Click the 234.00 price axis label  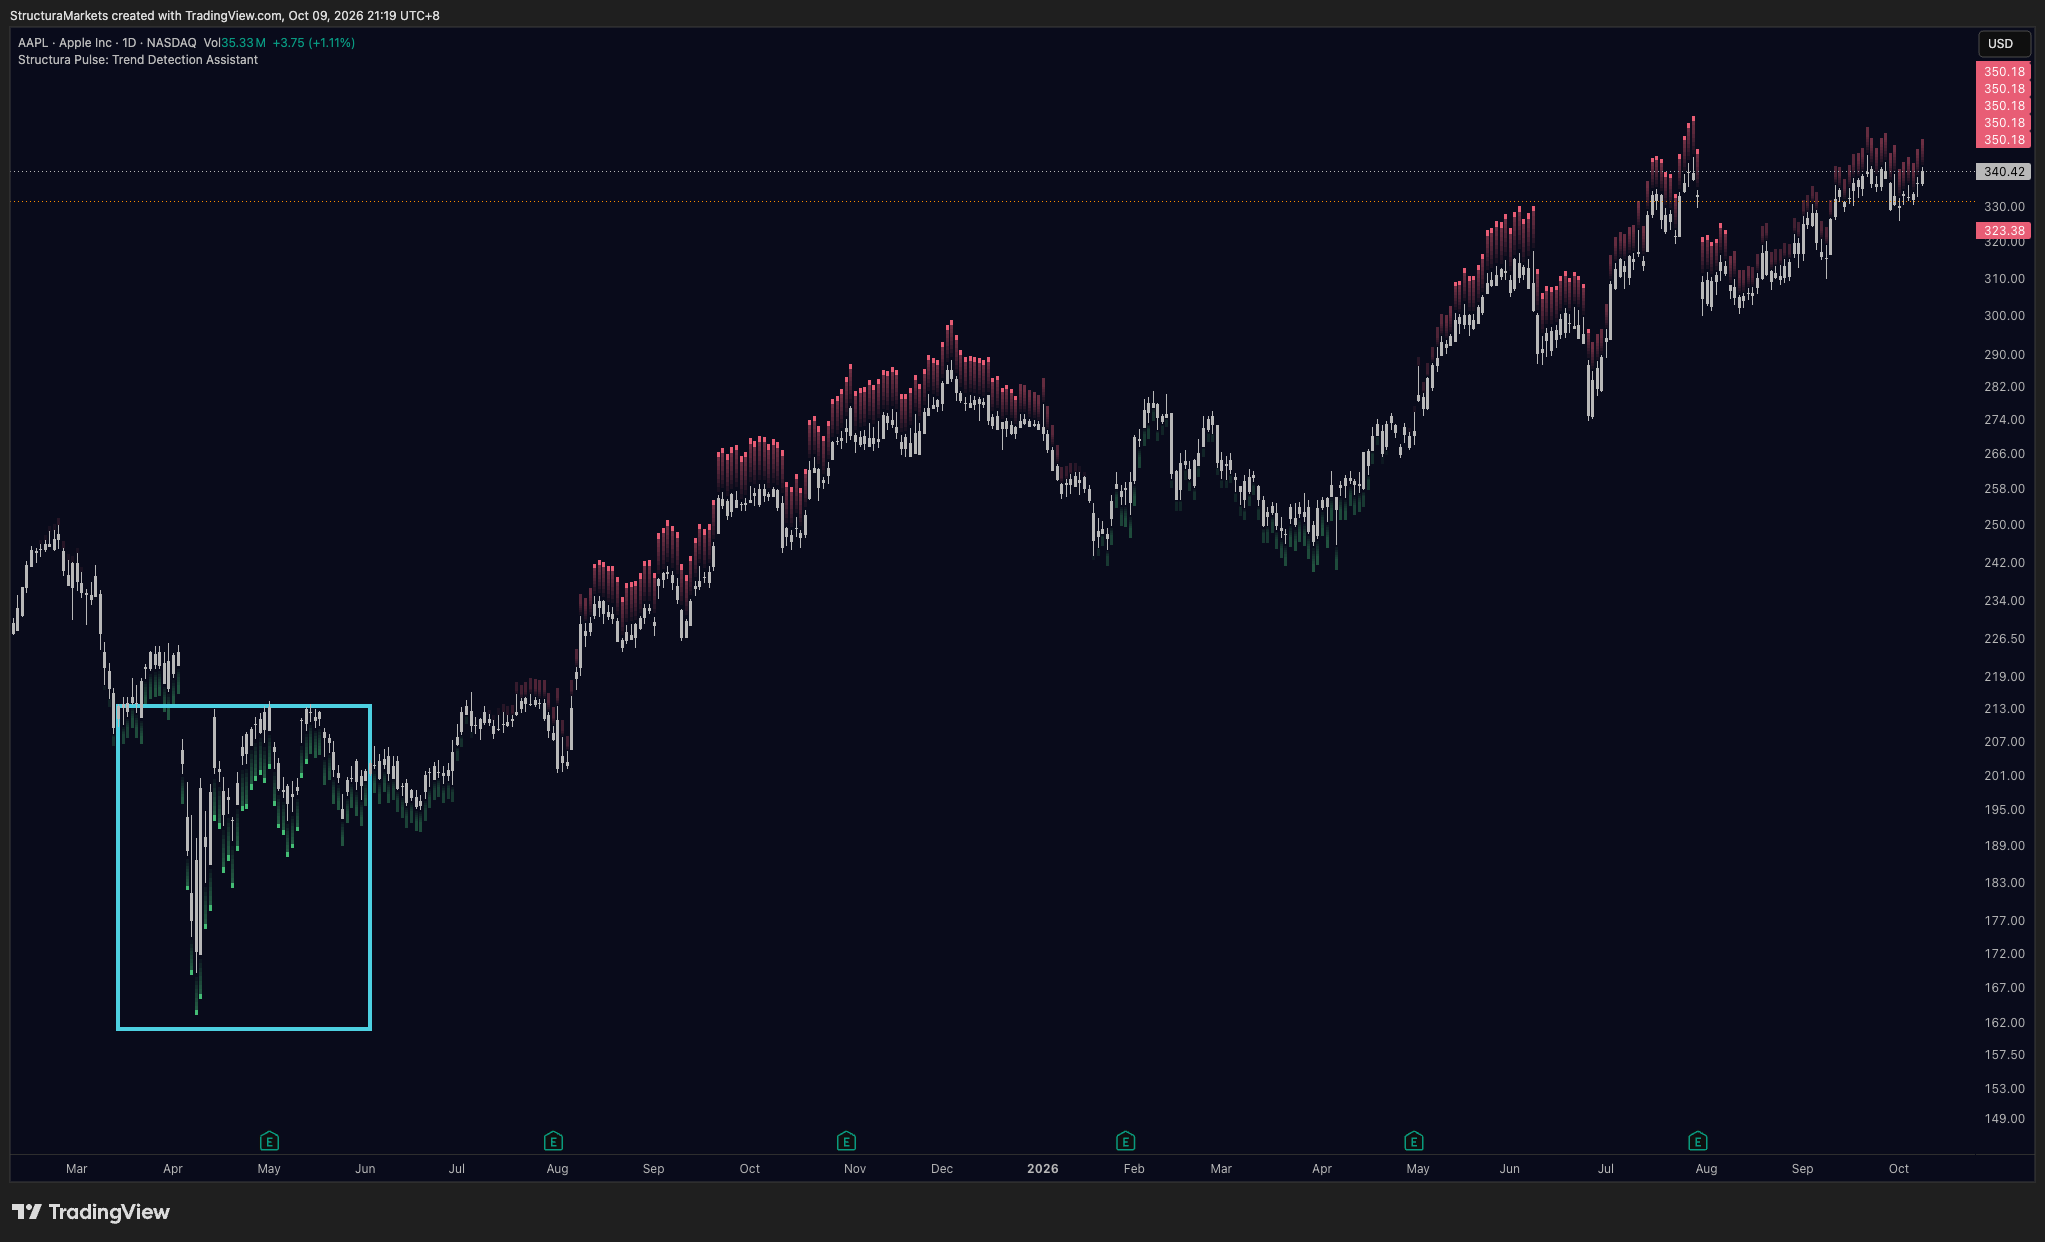point(2004,601)
